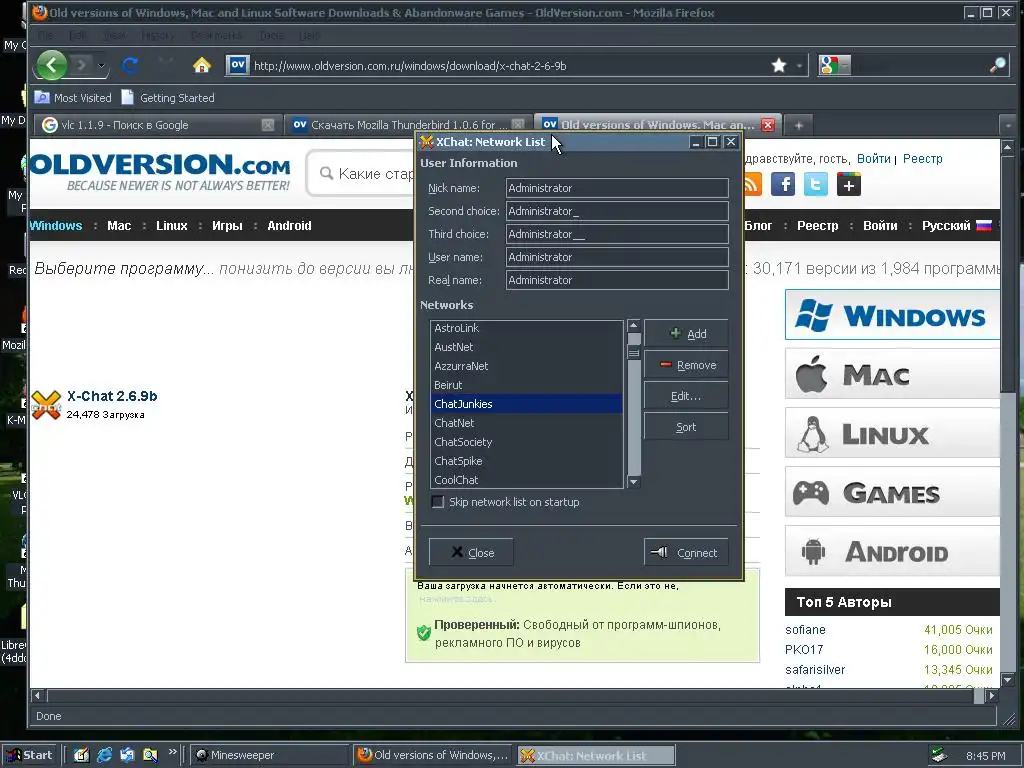
Task: Launch Internet Explorer from quick launch
Action: click(x=104, y=755)
